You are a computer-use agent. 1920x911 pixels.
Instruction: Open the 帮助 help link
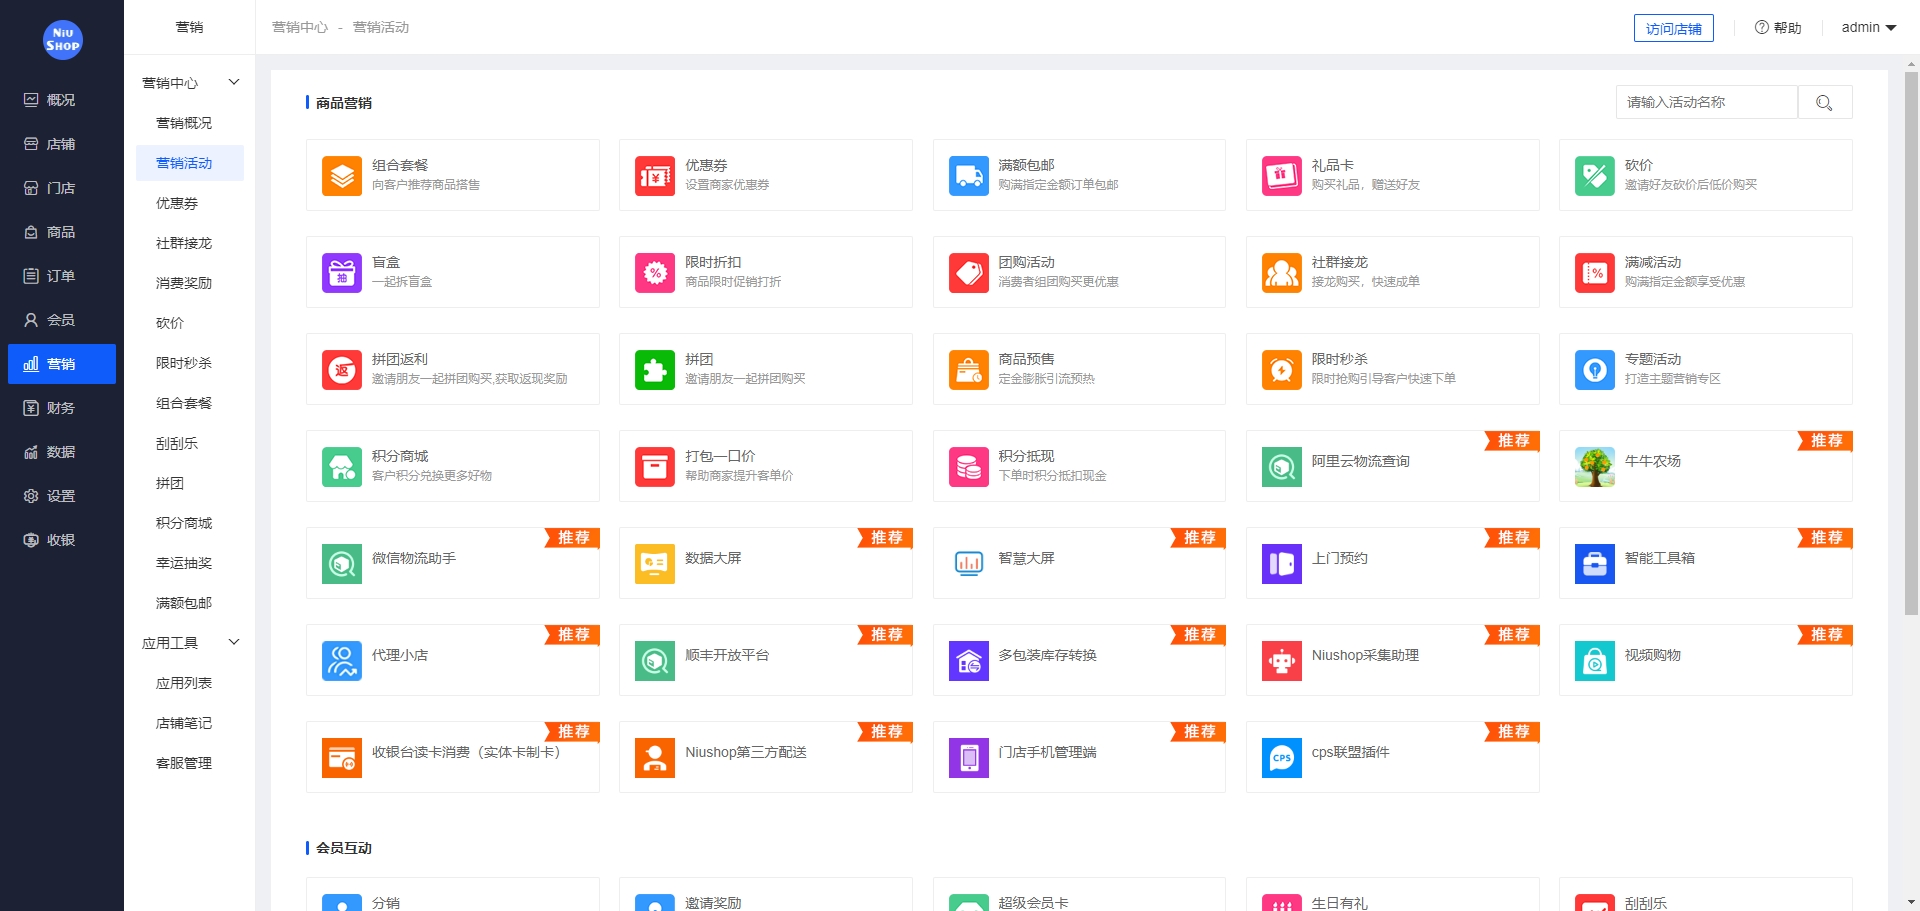click(1778, 28)
